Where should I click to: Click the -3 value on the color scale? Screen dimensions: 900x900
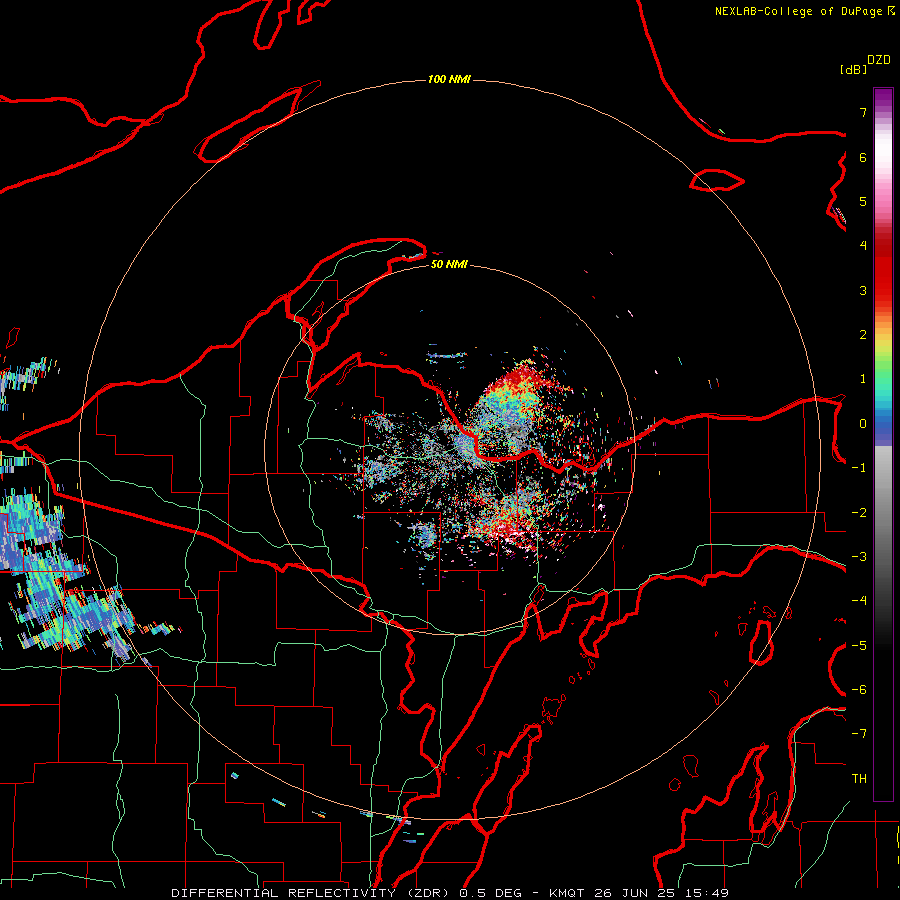point(859,557)
